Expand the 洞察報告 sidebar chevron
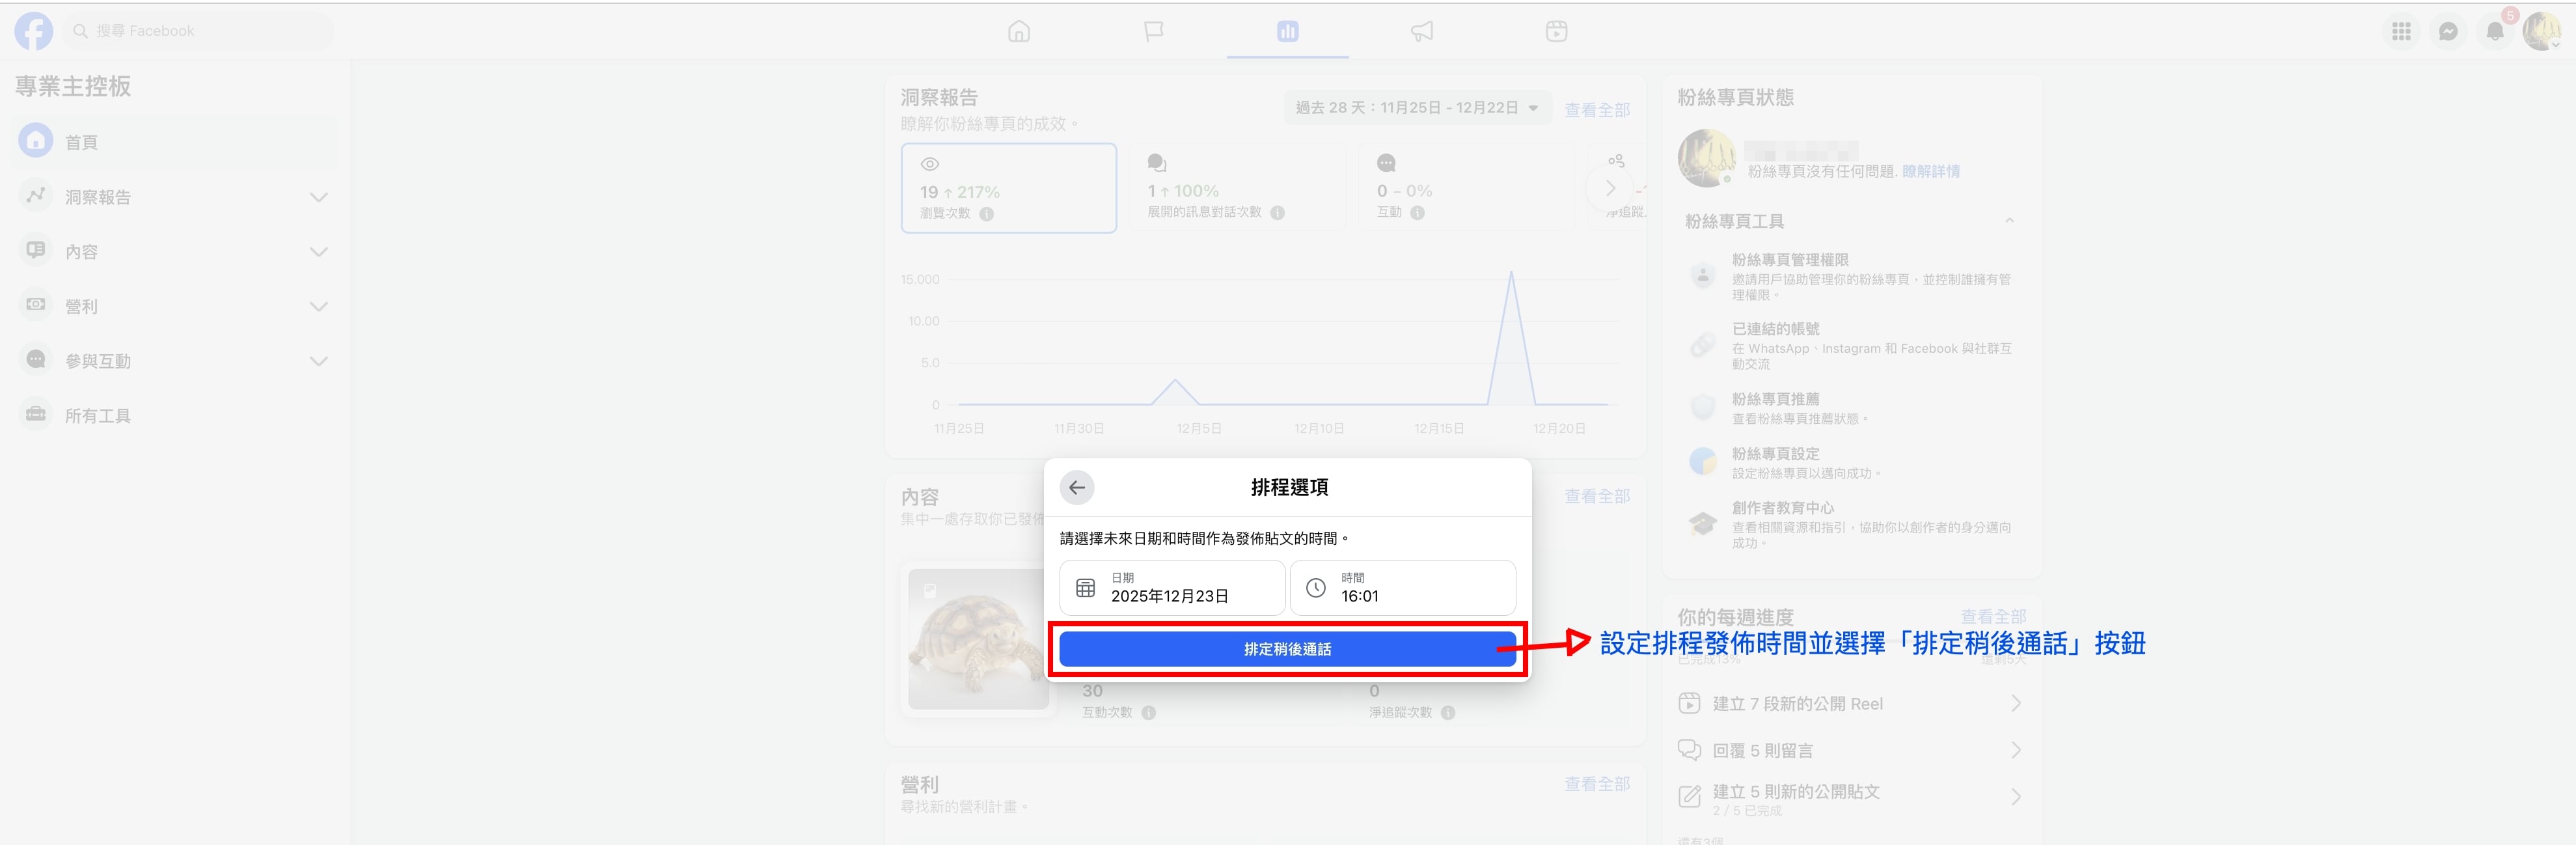This screenshot has width=2576, height=845. [x=319, y=197]
